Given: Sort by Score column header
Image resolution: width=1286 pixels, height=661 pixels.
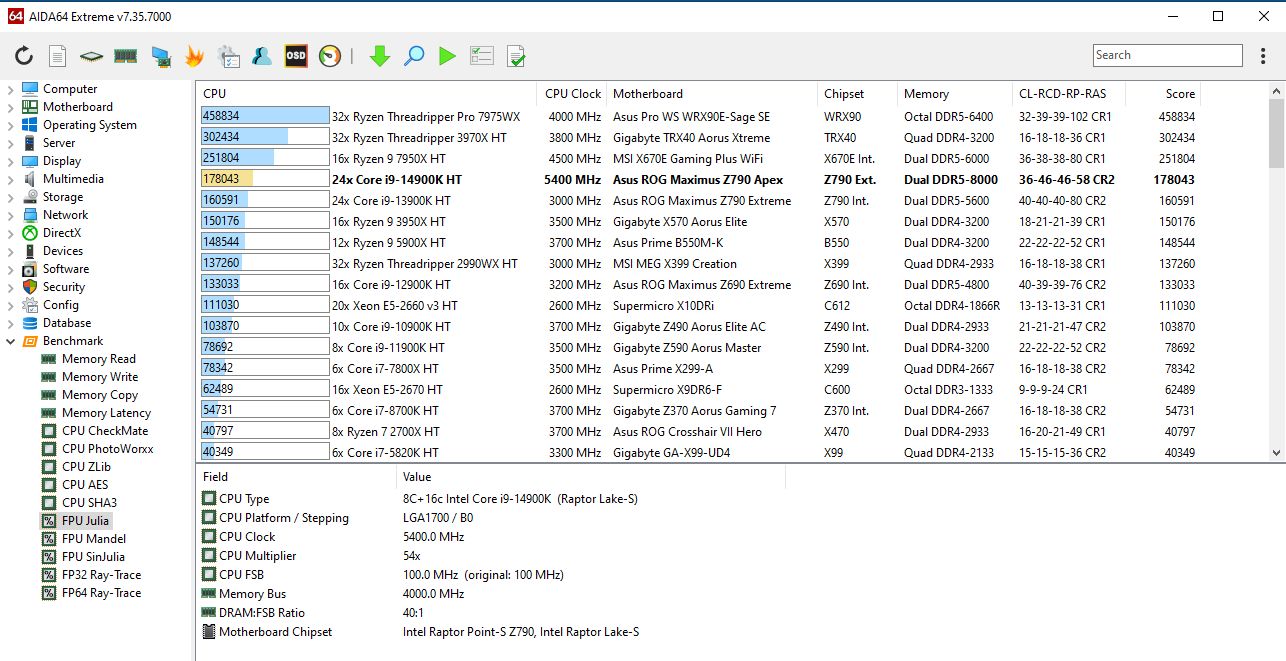Looking at the screenshot, I should pyautogui.click(x=1162, y=94).
